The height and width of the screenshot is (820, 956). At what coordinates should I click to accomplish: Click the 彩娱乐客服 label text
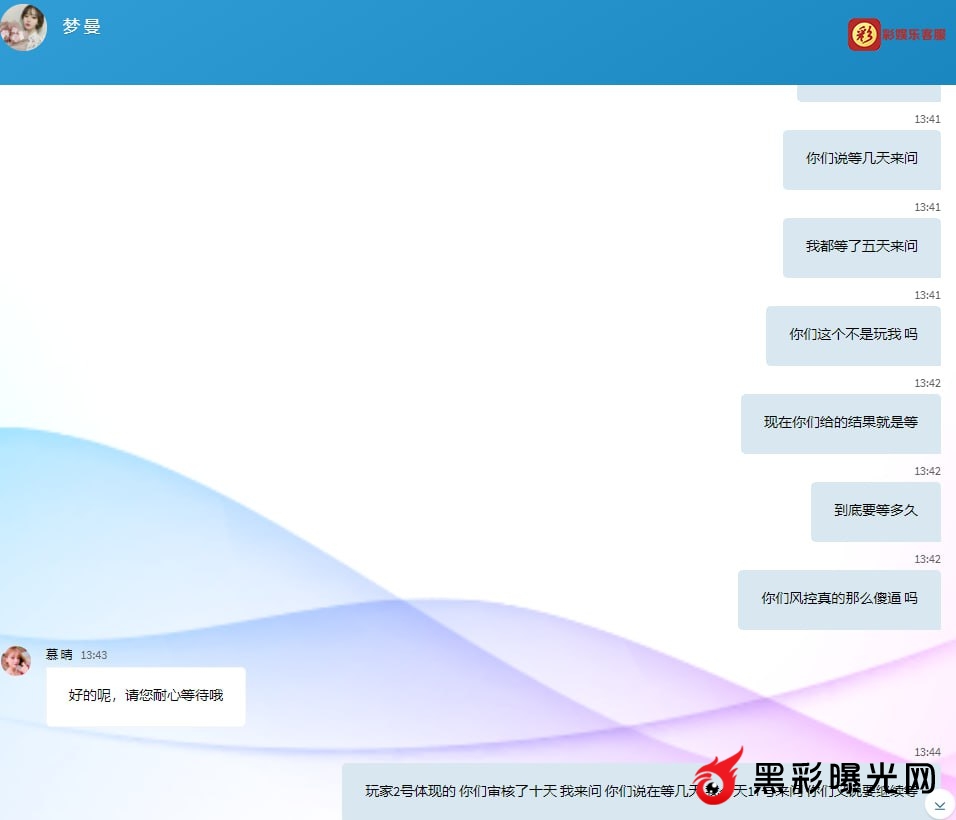click(x=913, y=35)
